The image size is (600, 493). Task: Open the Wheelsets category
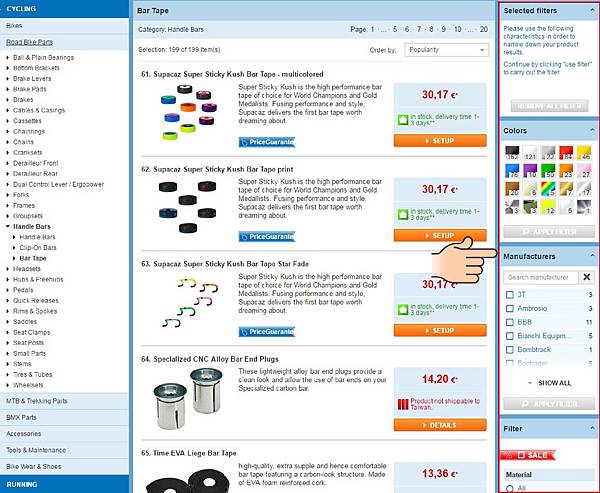[x=28, y=385]
